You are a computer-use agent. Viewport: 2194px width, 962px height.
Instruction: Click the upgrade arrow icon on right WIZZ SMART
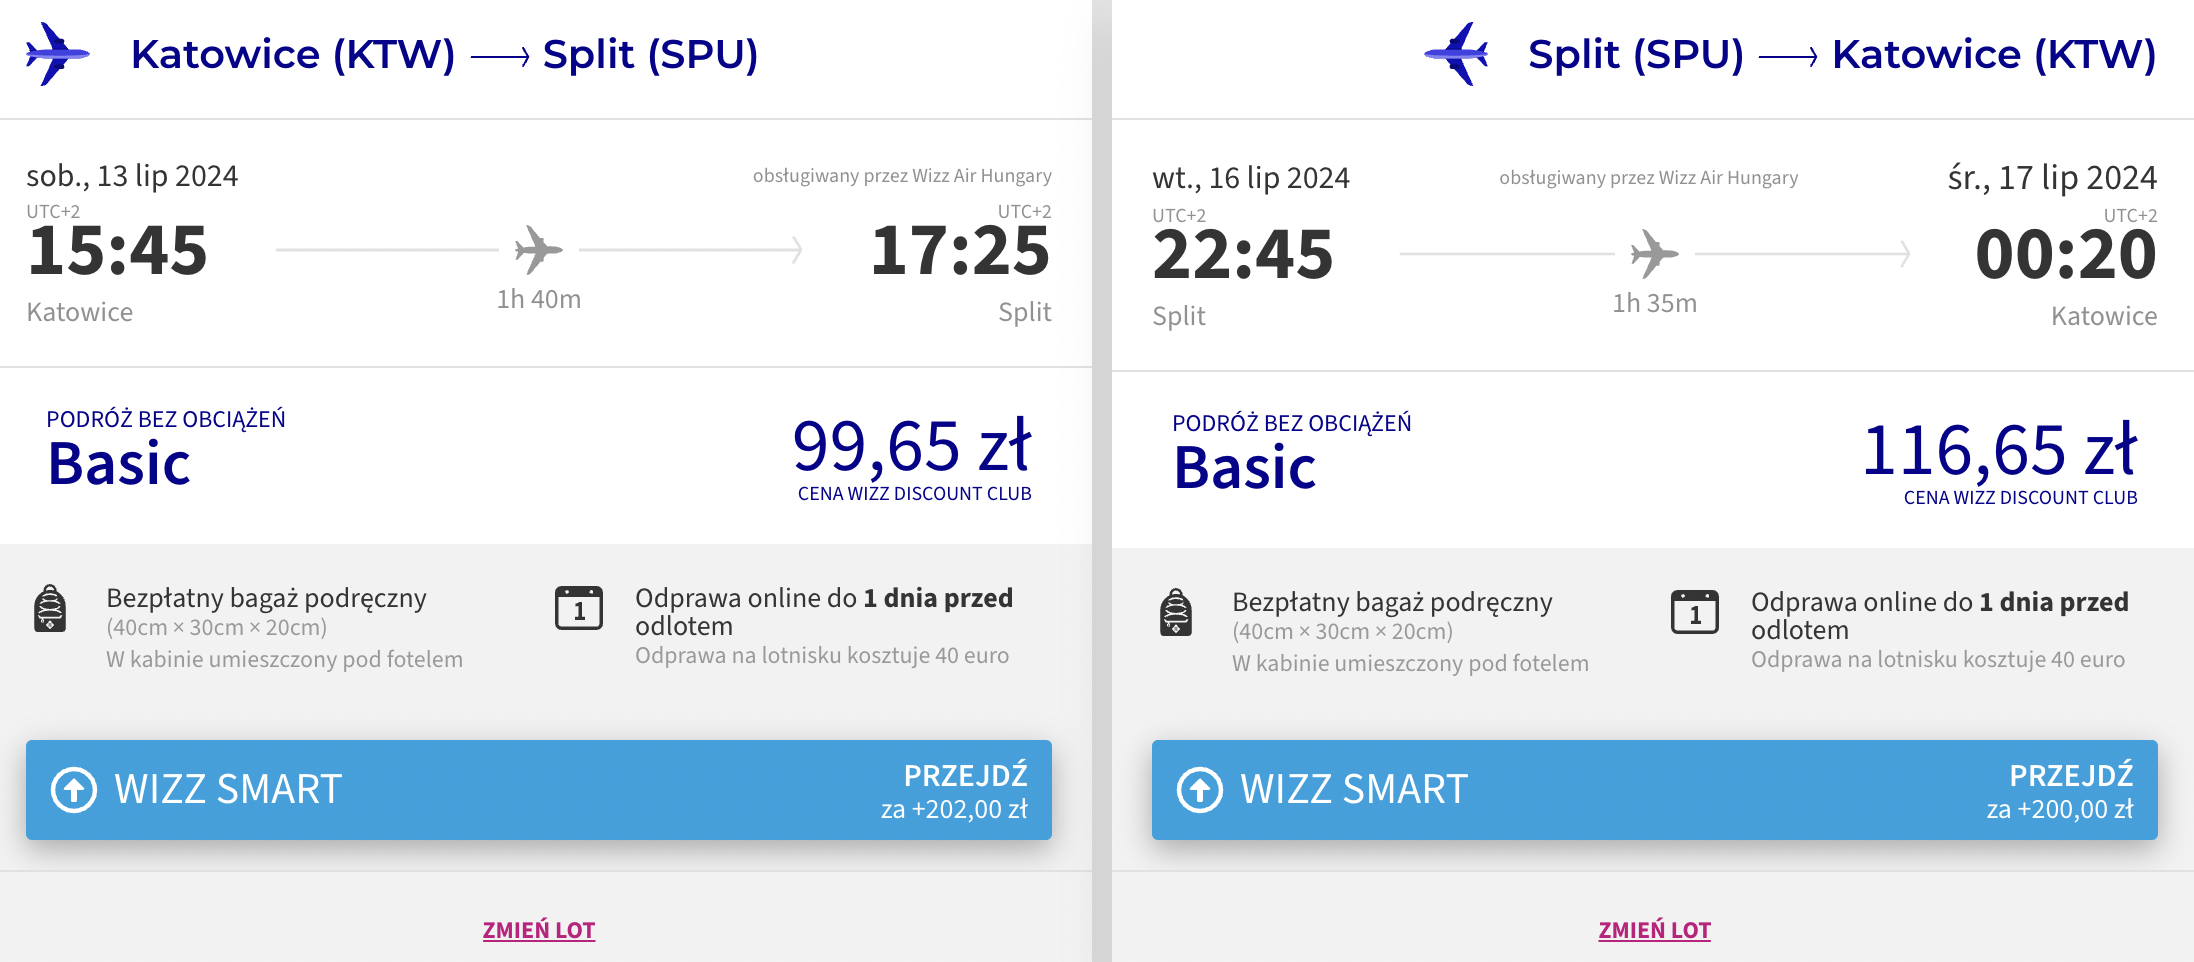pos(1200,790)
